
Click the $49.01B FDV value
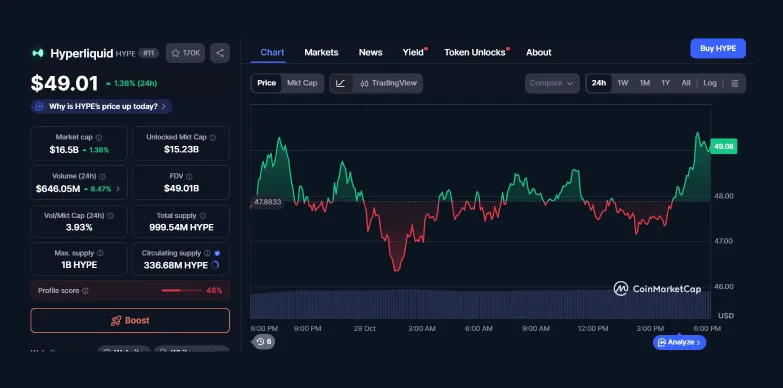181,188
